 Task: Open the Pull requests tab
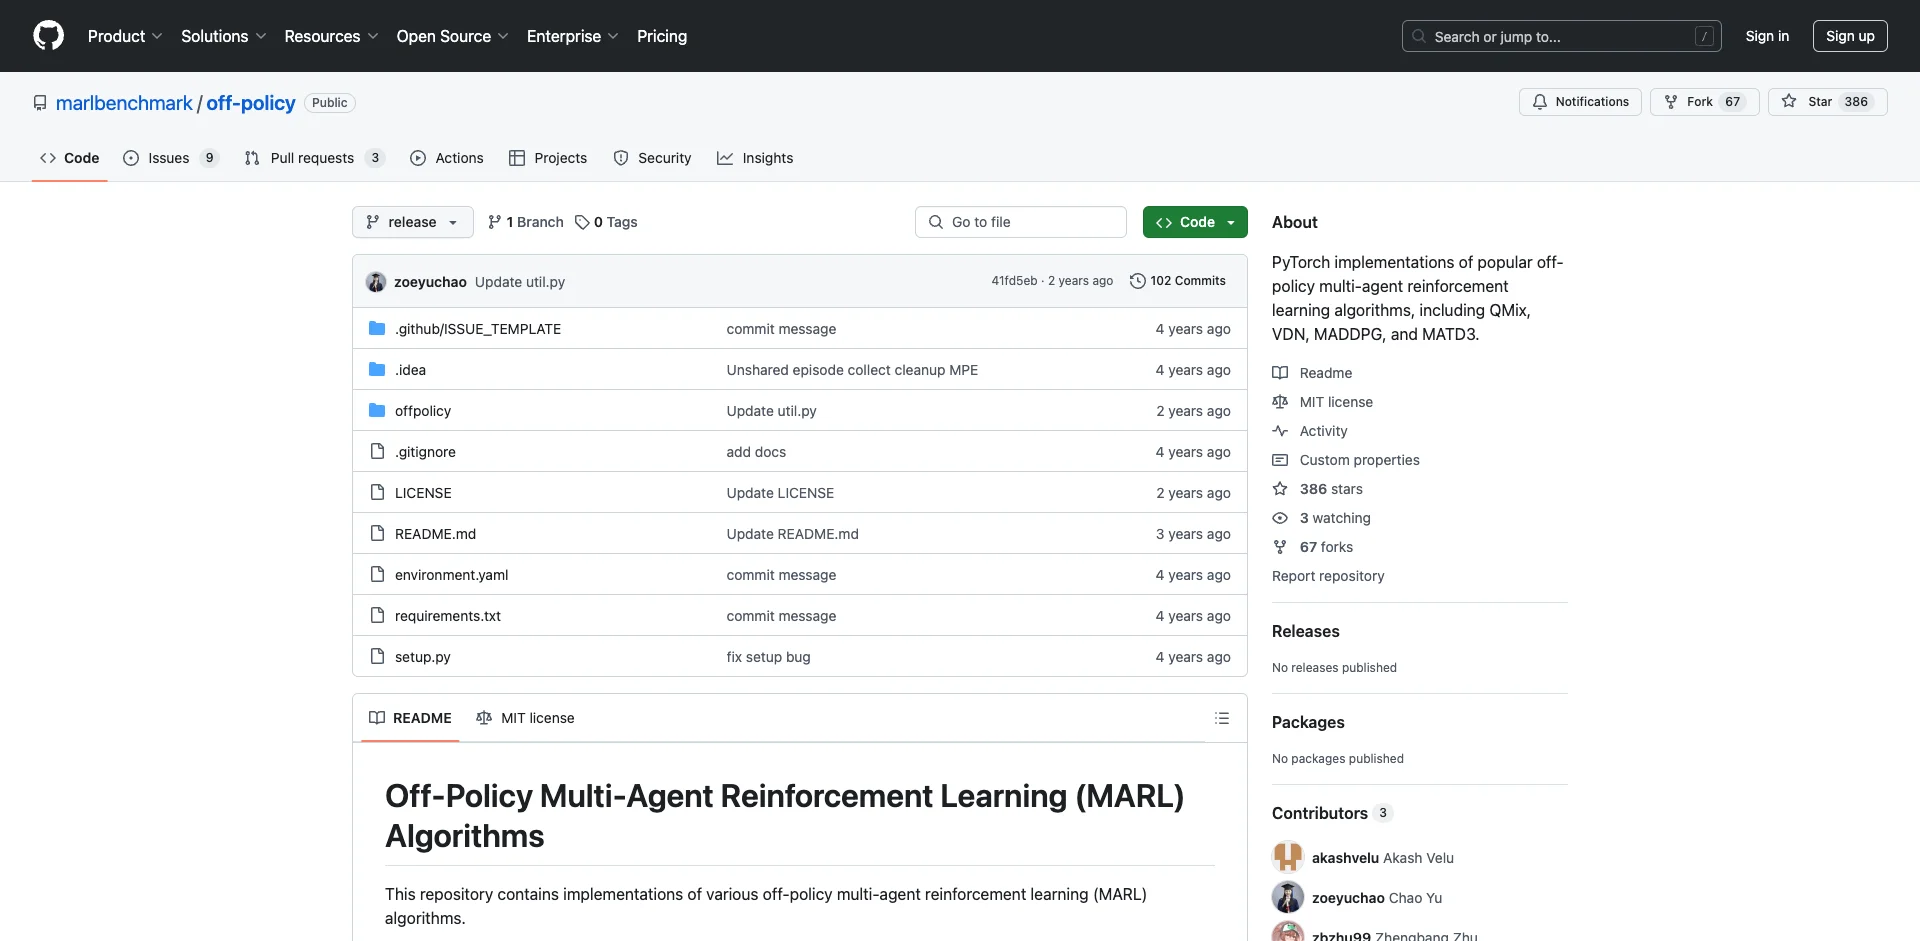click(314, 158)
